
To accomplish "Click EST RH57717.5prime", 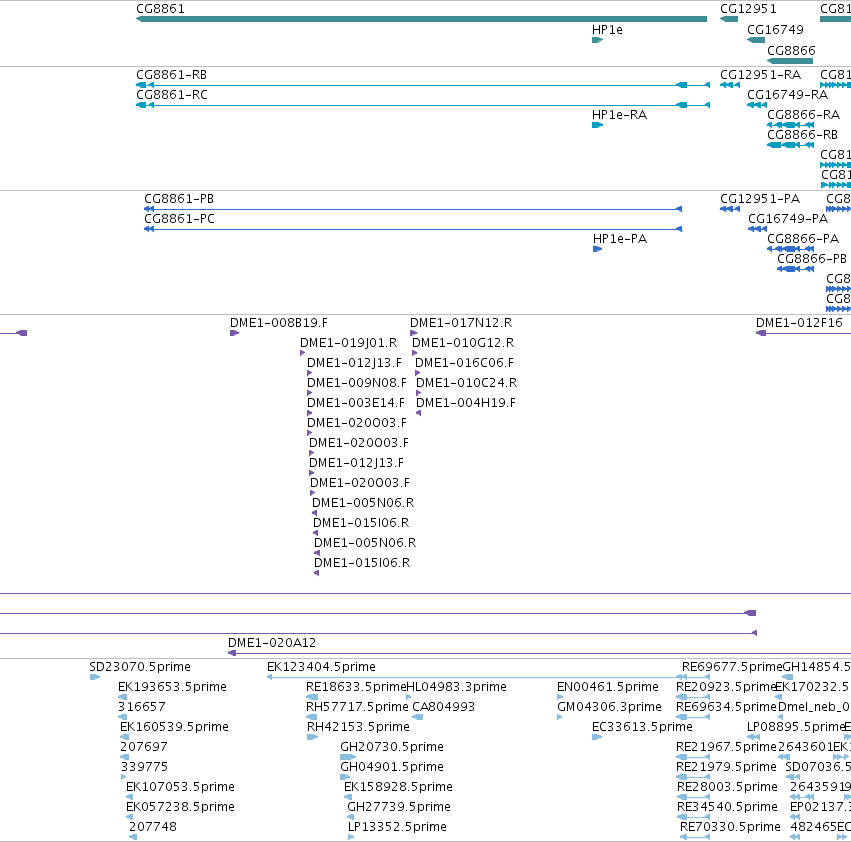I will tap(357, 707).
